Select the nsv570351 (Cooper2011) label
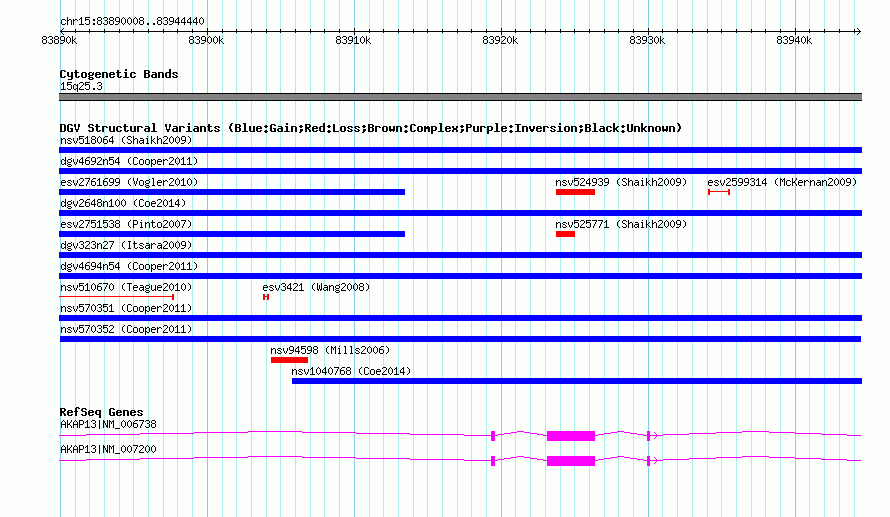The width and height of the screenshot is (890, 517). coord(126,308)
